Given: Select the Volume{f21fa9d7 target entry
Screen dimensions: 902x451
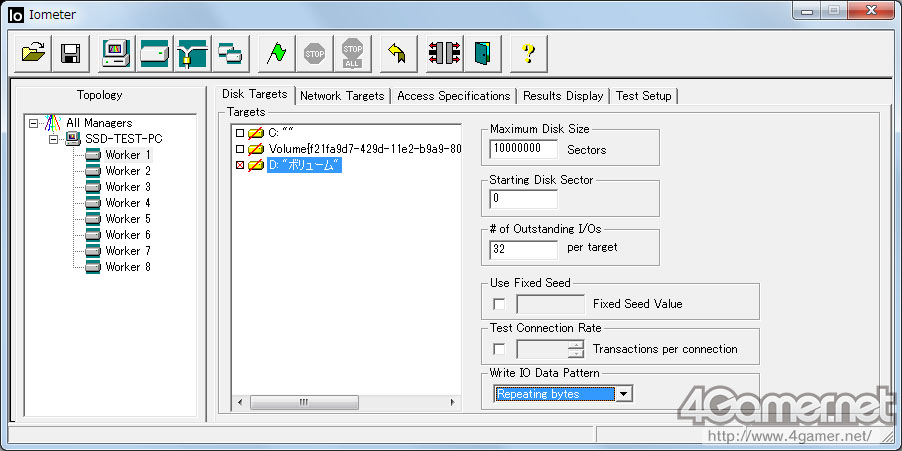Looking at the screenshot, I should (x=365, y=150).
